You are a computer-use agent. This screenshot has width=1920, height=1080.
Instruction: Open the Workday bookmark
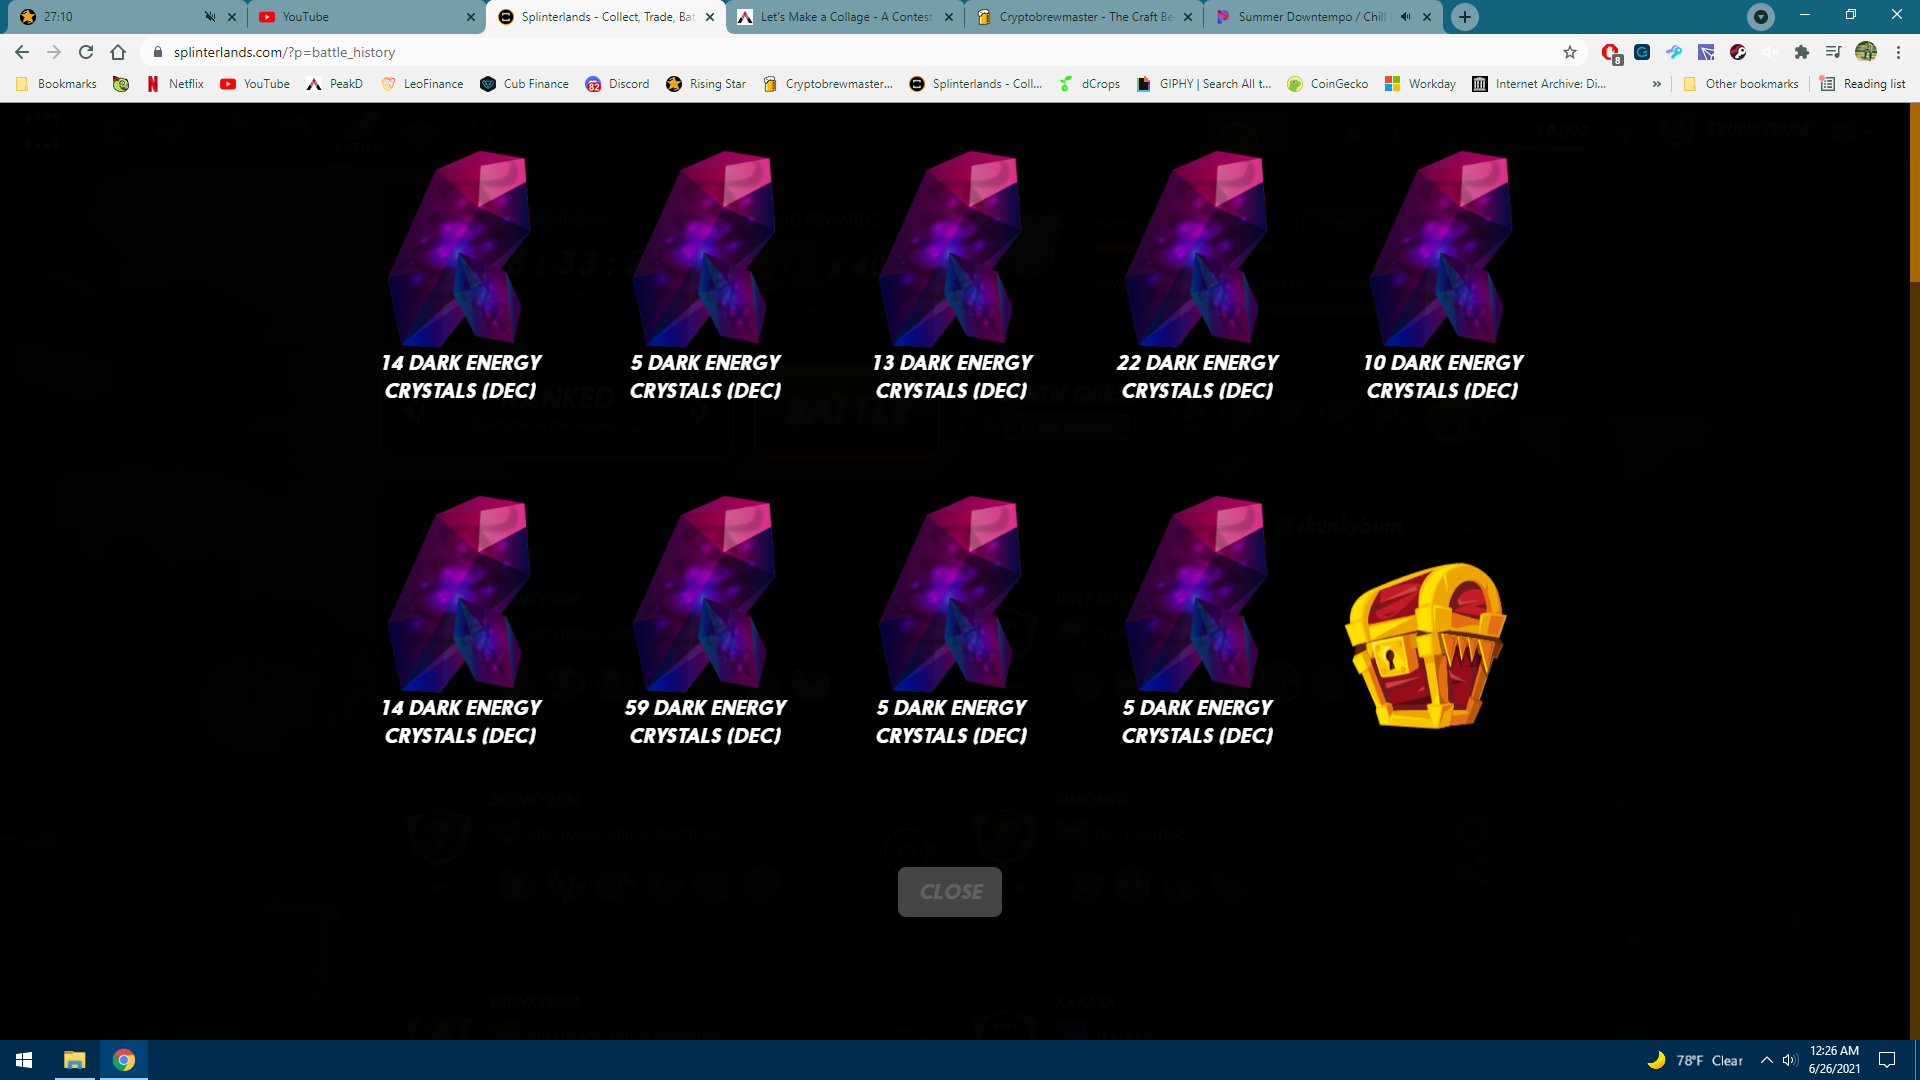click(x=1420, y=84)
